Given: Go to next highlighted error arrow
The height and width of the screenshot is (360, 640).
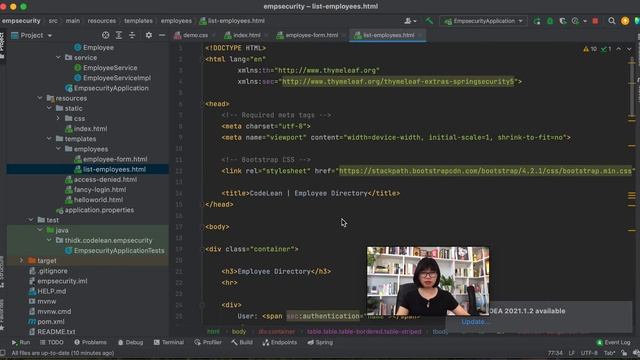Looking at the screenshot, I should pos(629,49).
